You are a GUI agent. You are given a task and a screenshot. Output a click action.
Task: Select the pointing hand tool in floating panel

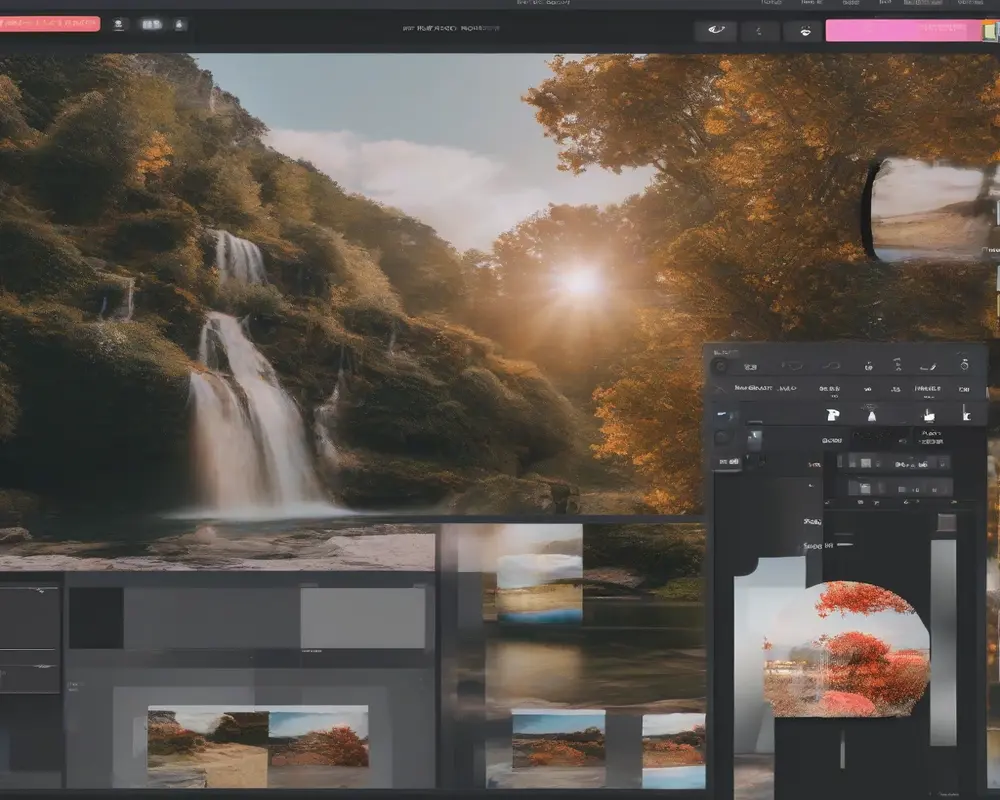(x=929, y=415)
